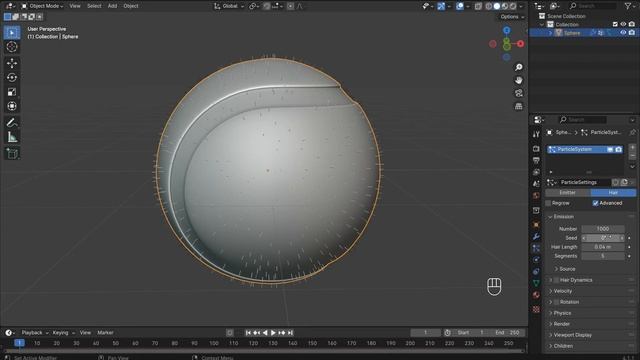
Task: Choose the Move tool
Action: click(x=12, y=63)
